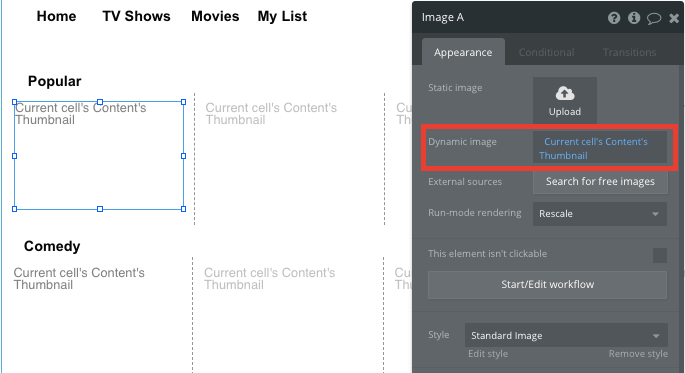Click Search for free images button
This screenshot has height=373, width=685.
click(600, 181)
